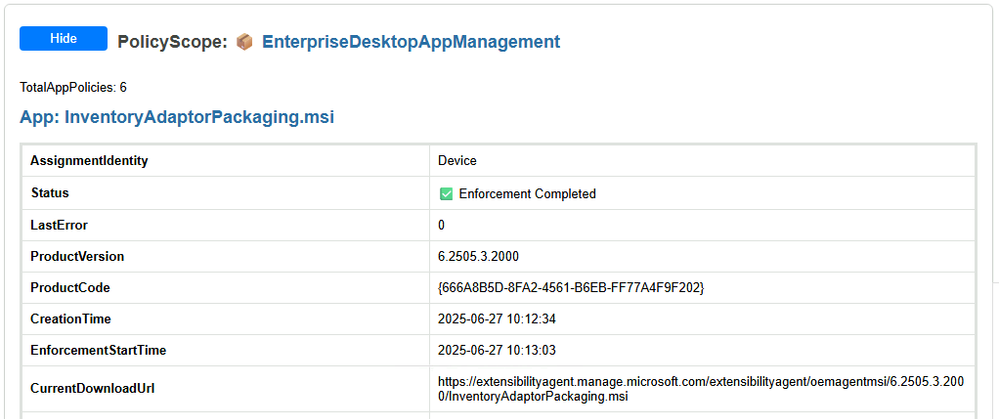Click the green check icon beside Enforcement Completed
Image resolution: width=999 pixels, height=419 pixels.
pos(446,194)
